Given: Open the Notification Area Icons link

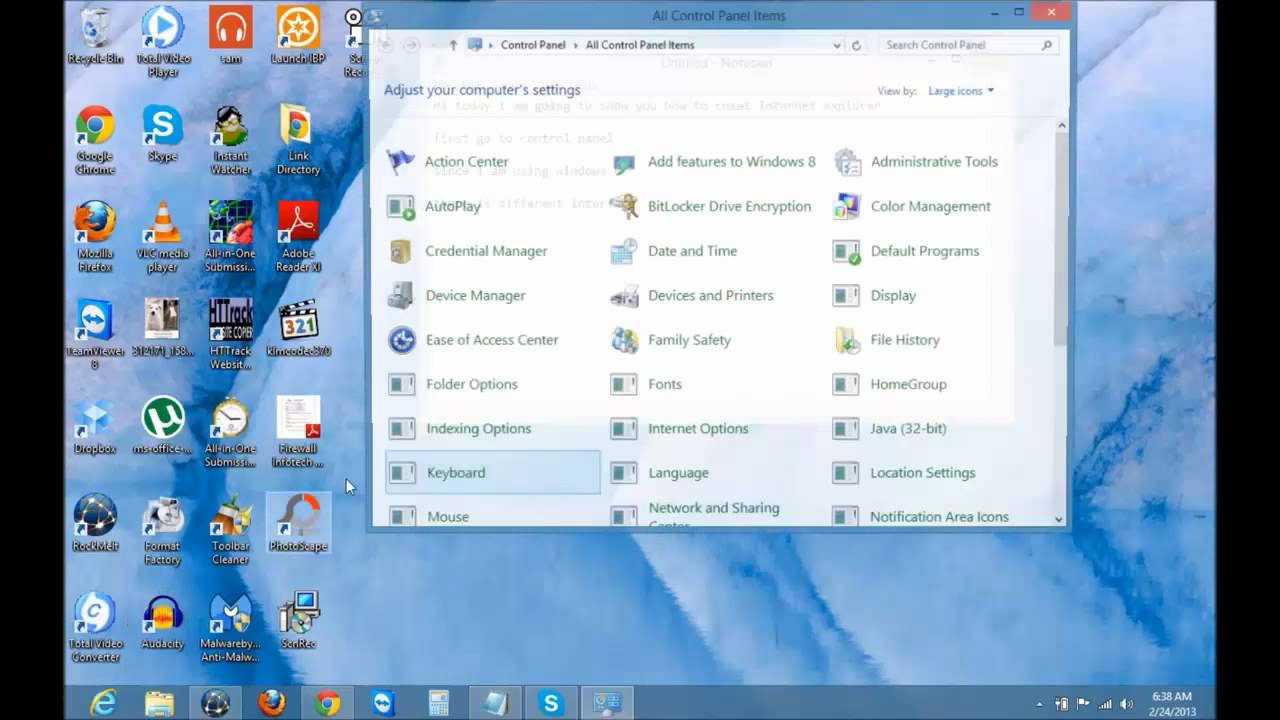Looking at the screenshot, I should point(939,517).
